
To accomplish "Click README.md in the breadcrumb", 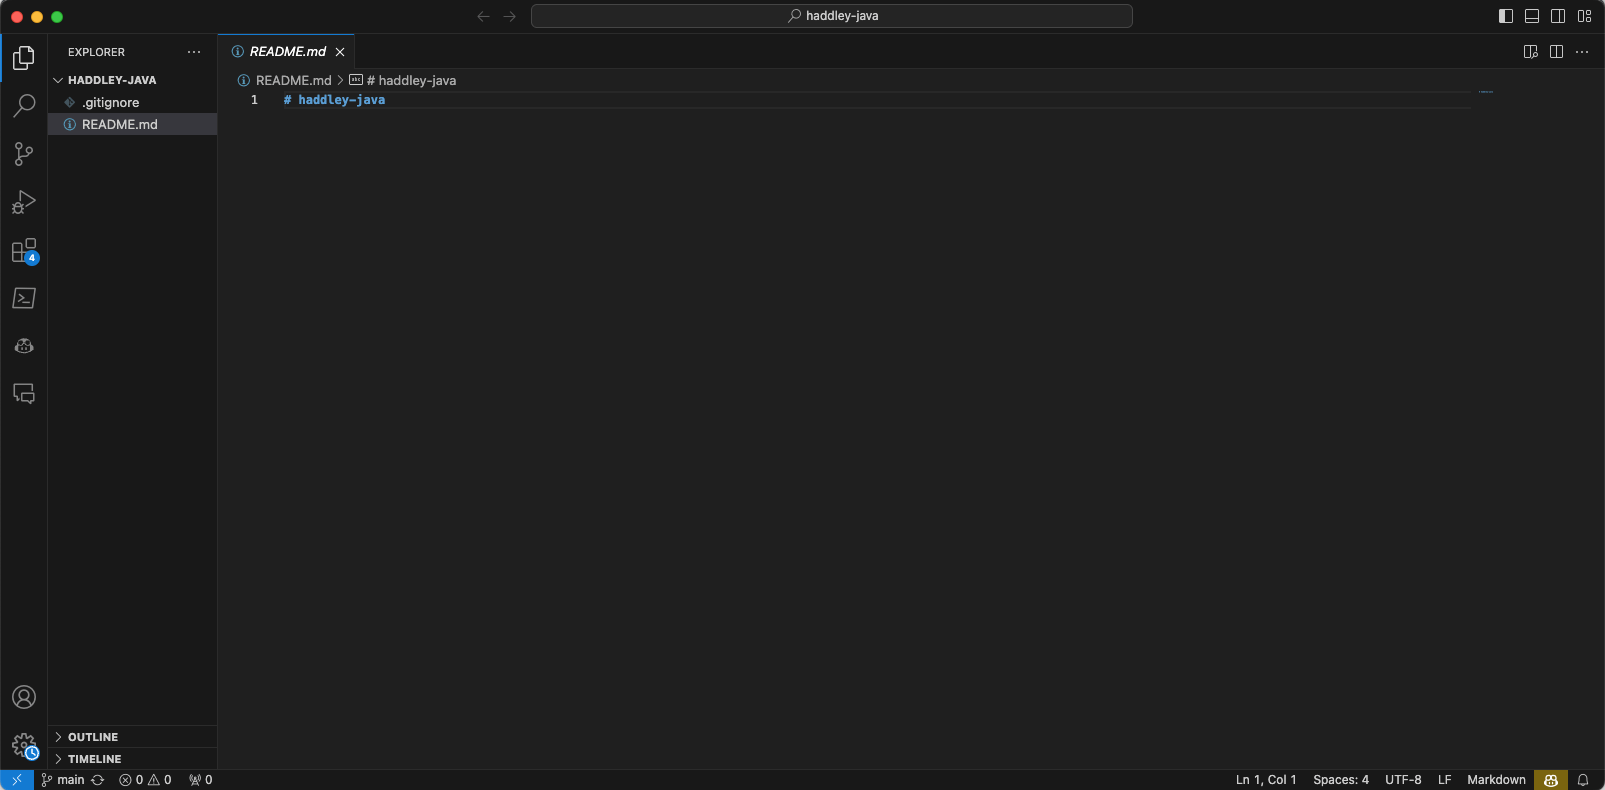I will coord(293,80).
